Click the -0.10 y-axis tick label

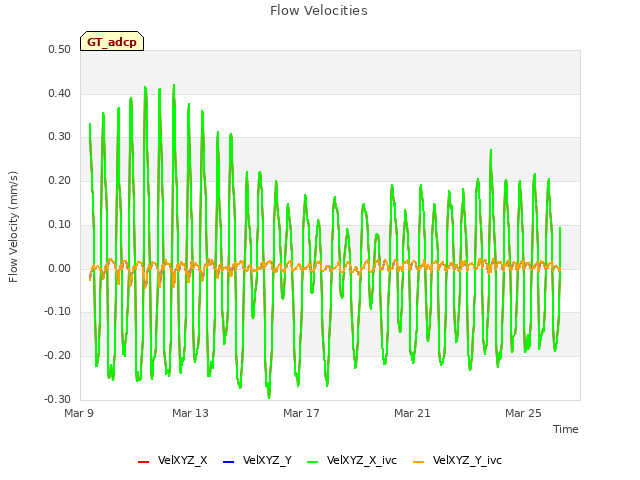tap(58, 311)
